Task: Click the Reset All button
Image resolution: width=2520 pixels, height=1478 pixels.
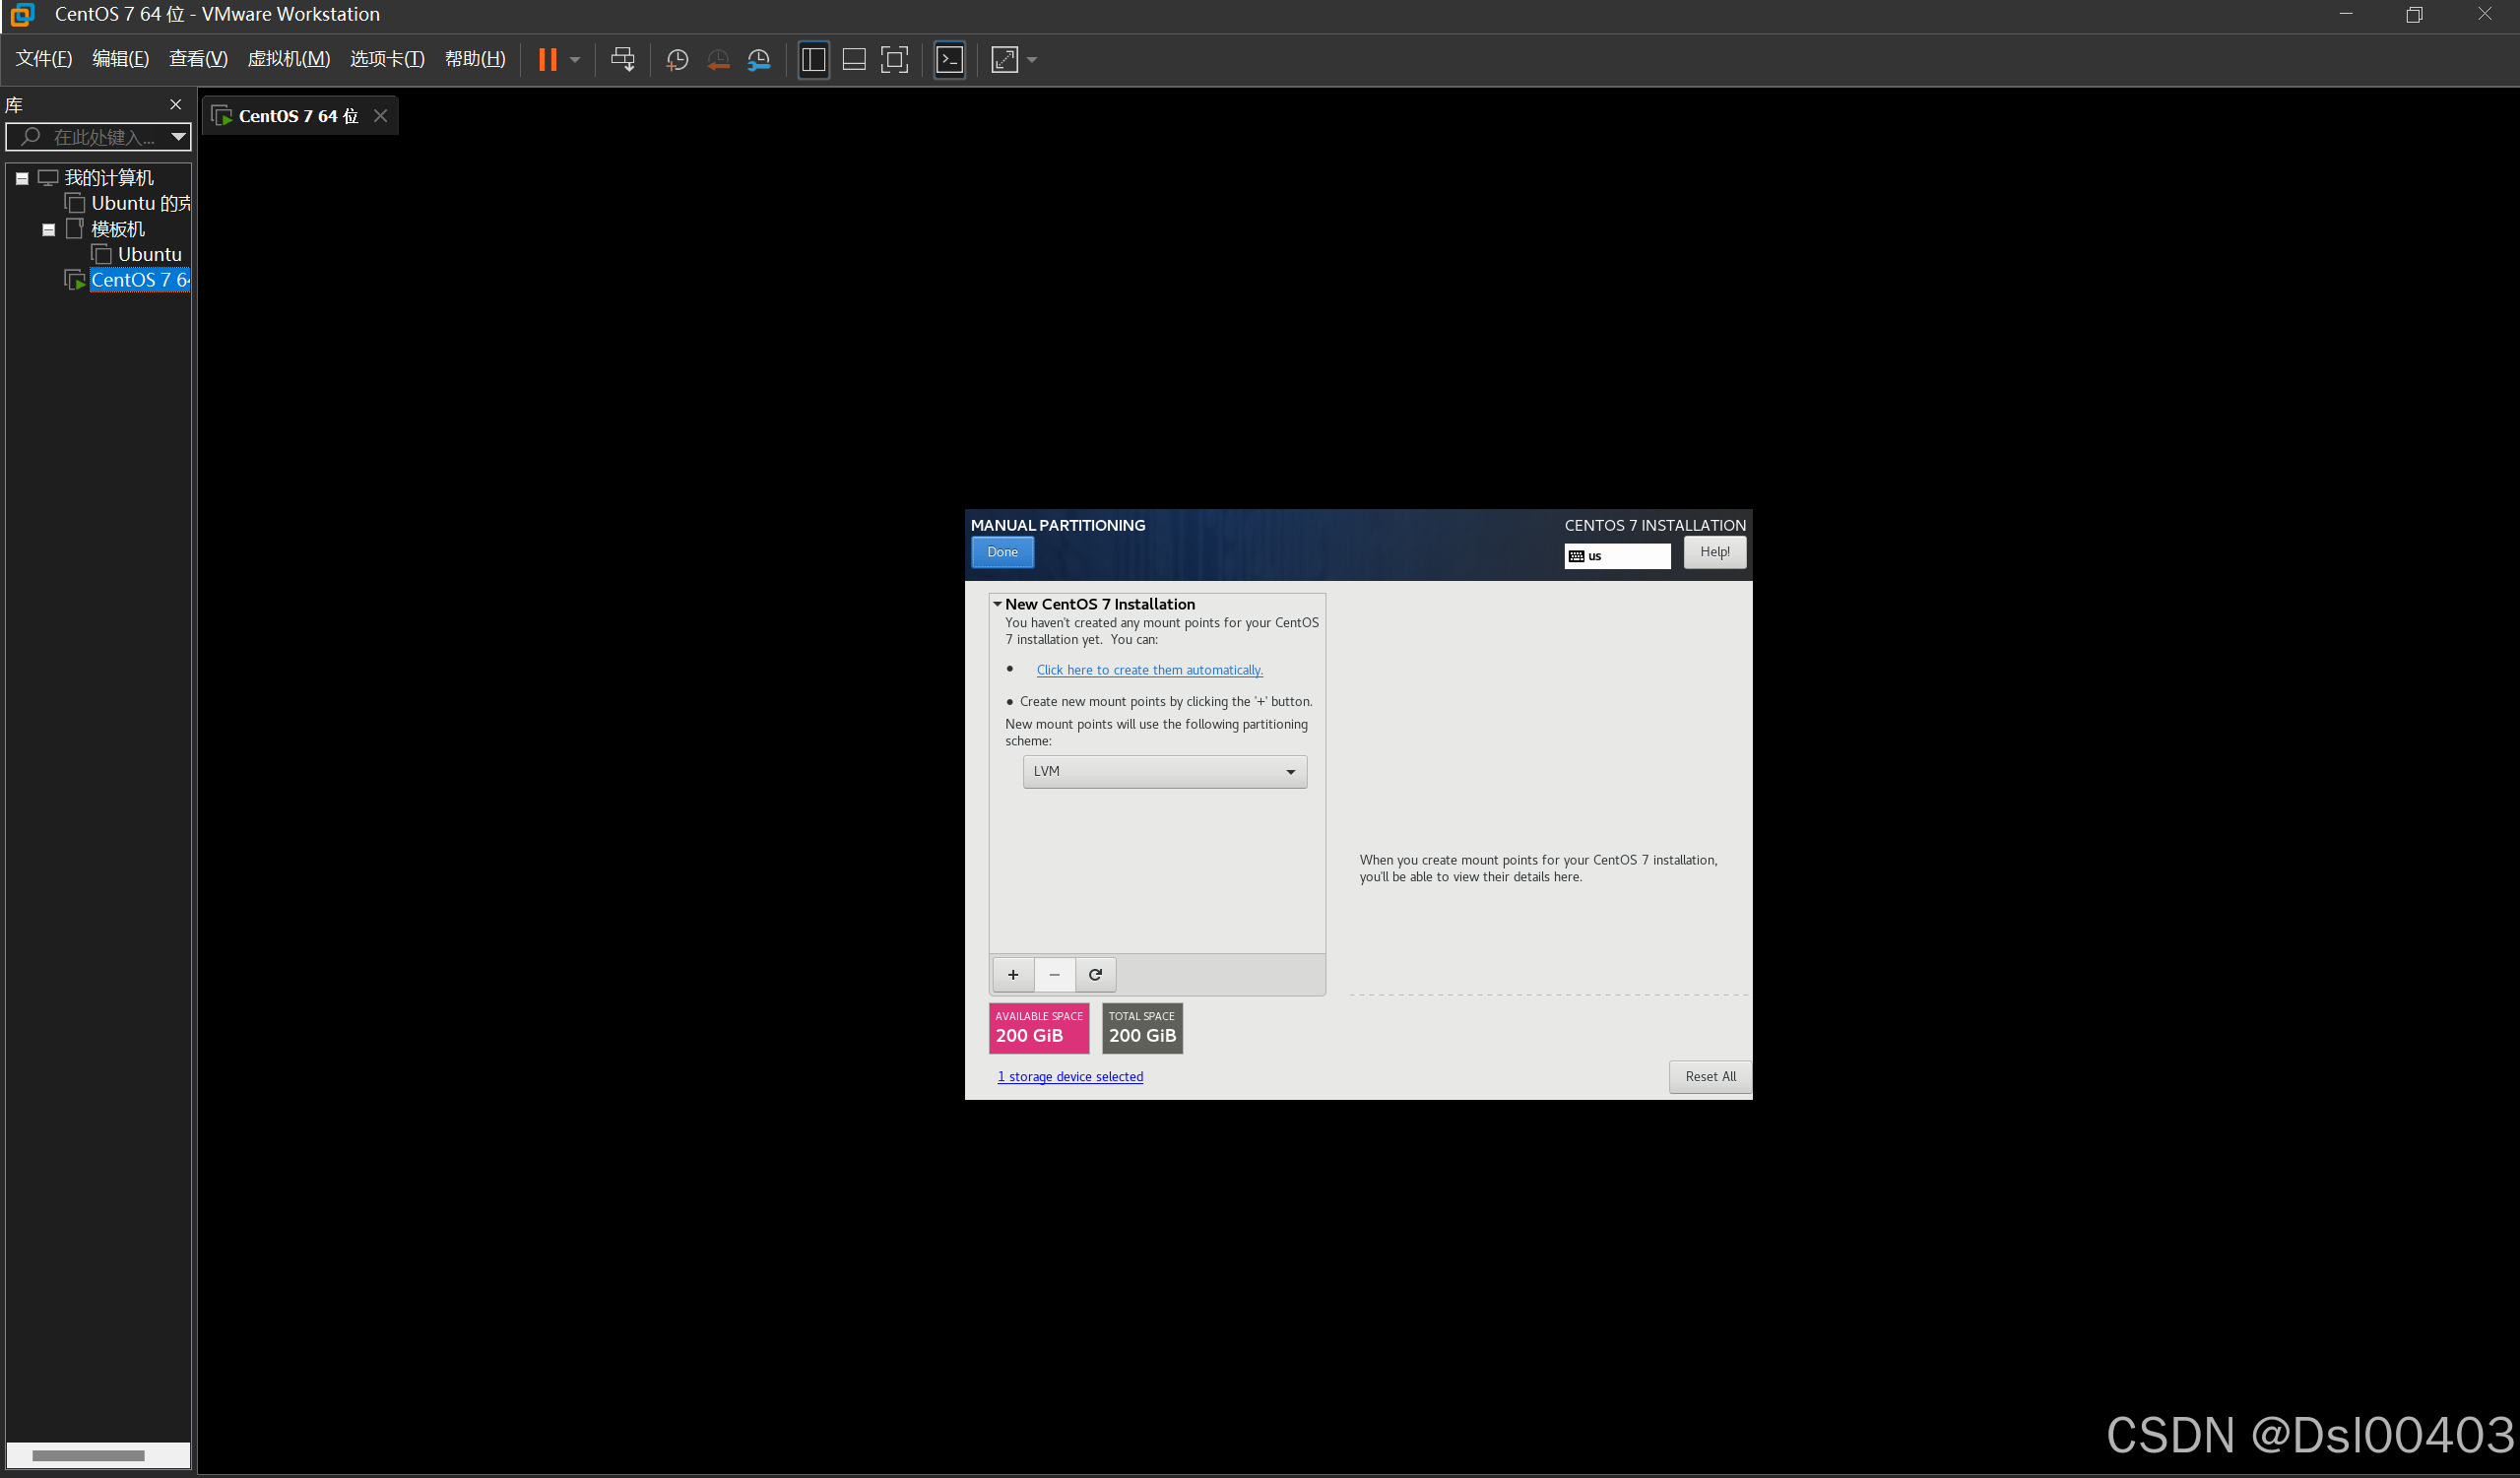Action: pyautogui.click(x=1710, y=1077)
